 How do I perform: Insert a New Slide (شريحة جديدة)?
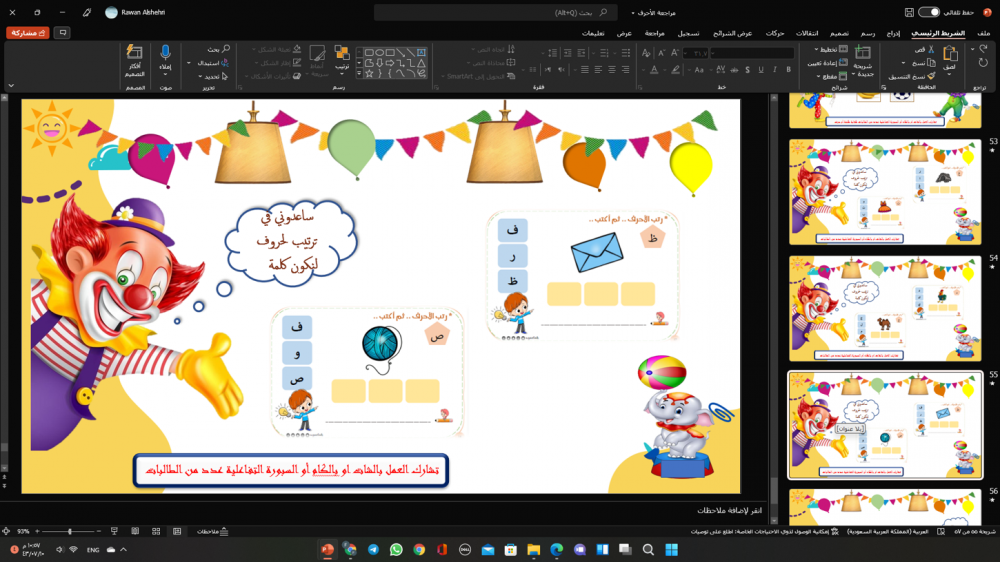pos(862,61)
